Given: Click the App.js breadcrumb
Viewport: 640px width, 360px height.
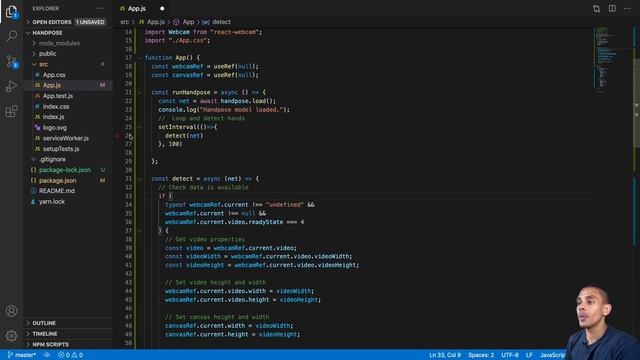Looking at the screenshot, I should (x=152, y=22).
